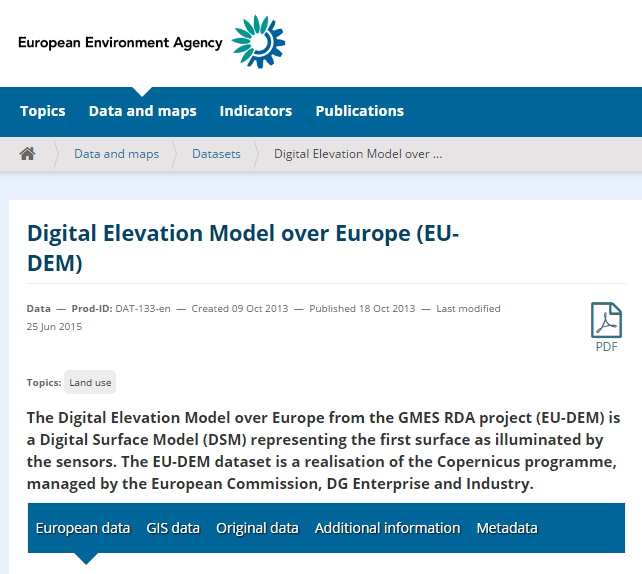Click the European Environment Agency logo
The image size is (642, 574).
pyautogui.click(x=258, y=42)
